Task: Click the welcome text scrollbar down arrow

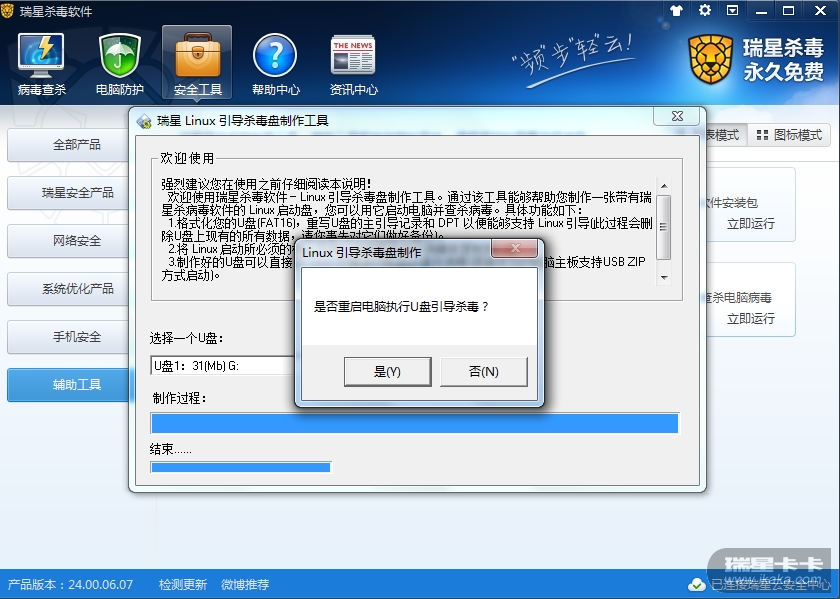Action: coord(664,278)
